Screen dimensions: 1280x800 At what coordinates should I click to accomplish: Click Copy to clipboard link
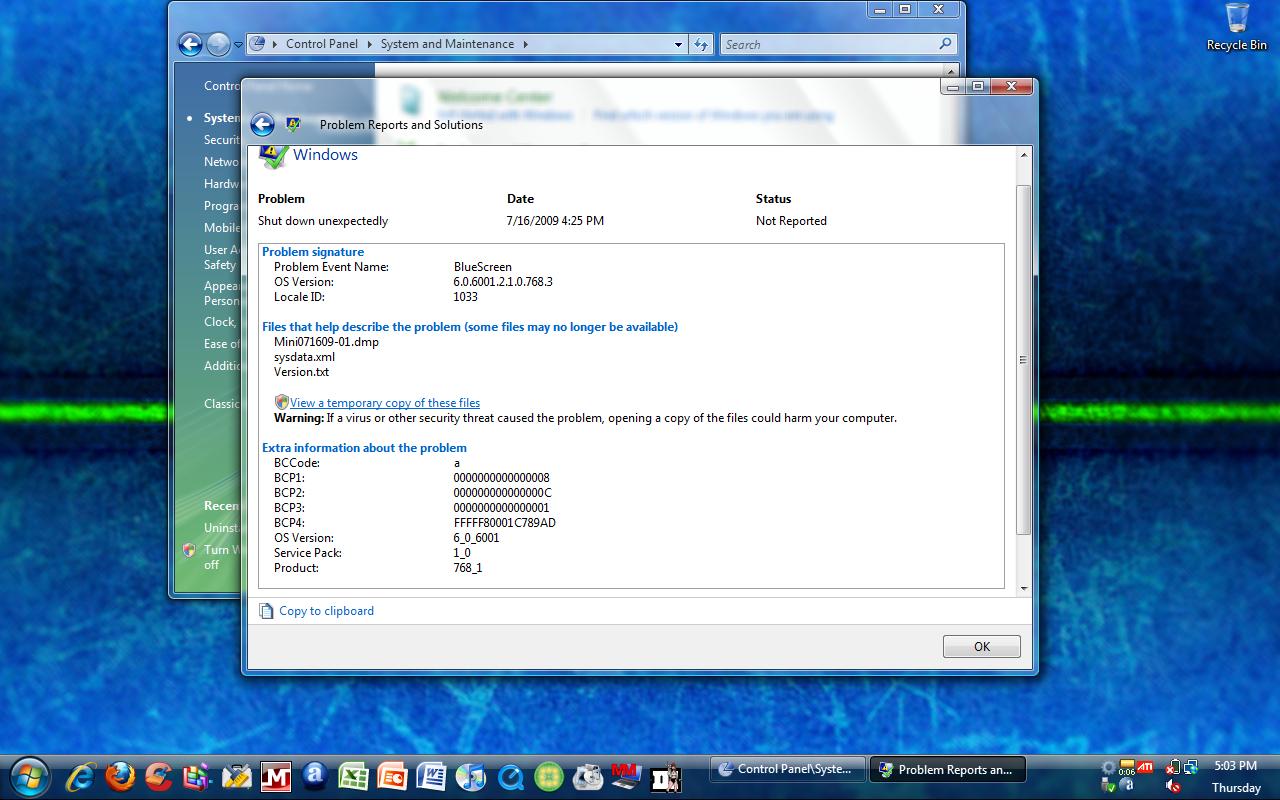click(x=326, y=611)
